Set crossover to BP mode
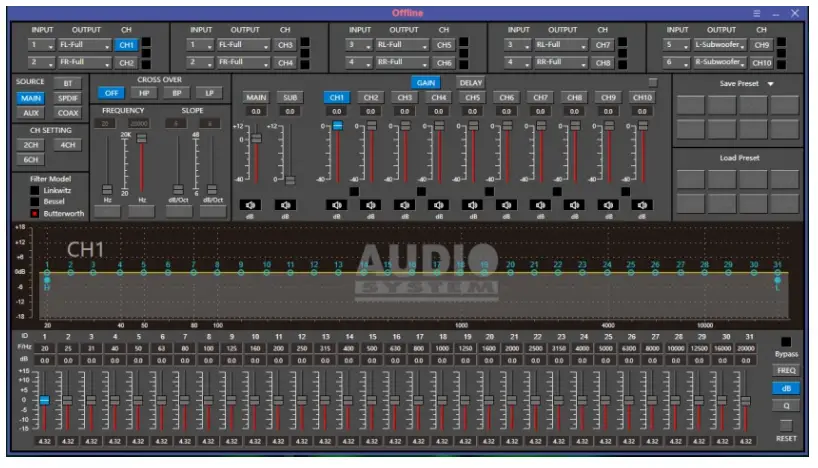The width and height of the screenshot is (818, 468). pos(176,93)
